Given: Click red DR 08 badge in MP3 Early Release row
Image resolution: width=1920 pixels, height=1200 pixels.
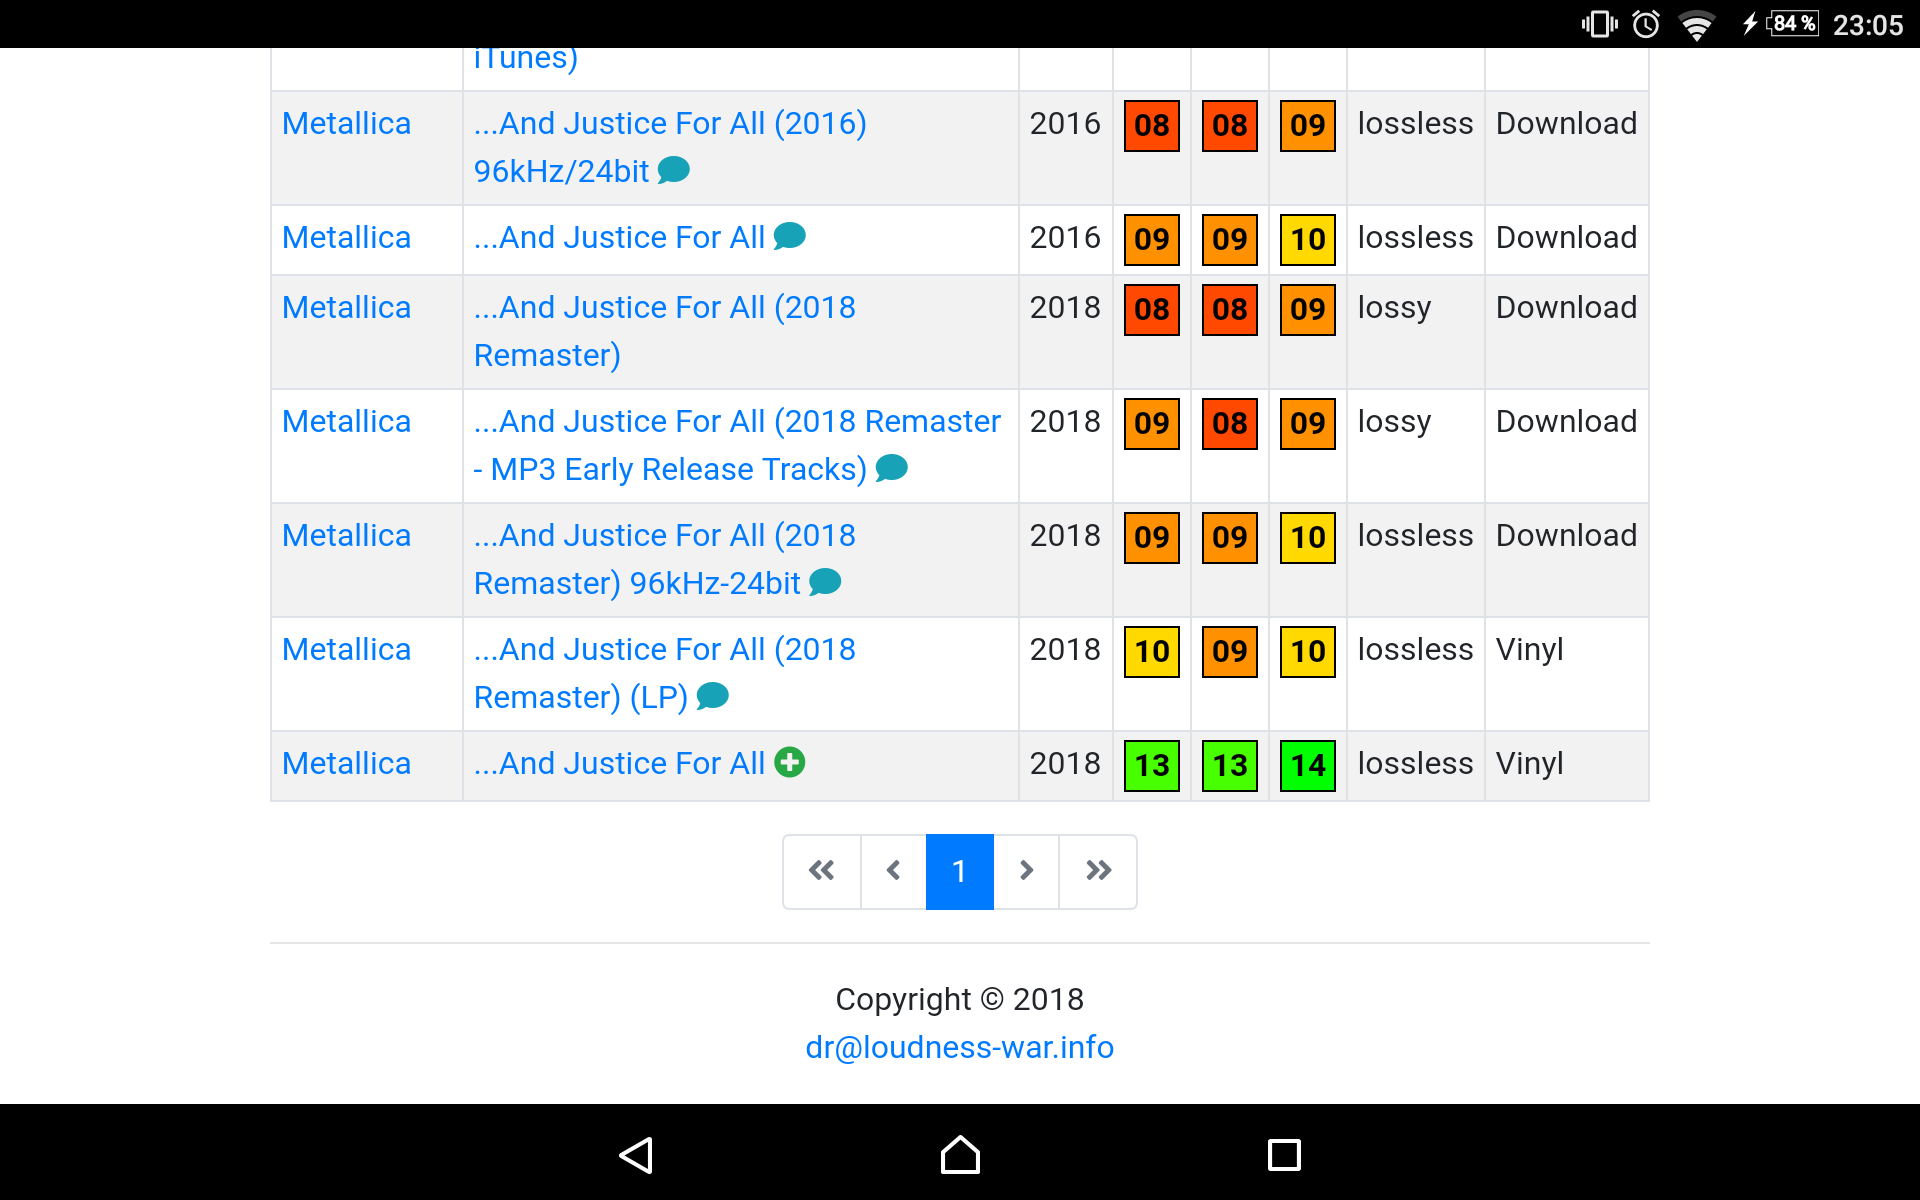Looking at the screenshot, I should click(1230, 424).
